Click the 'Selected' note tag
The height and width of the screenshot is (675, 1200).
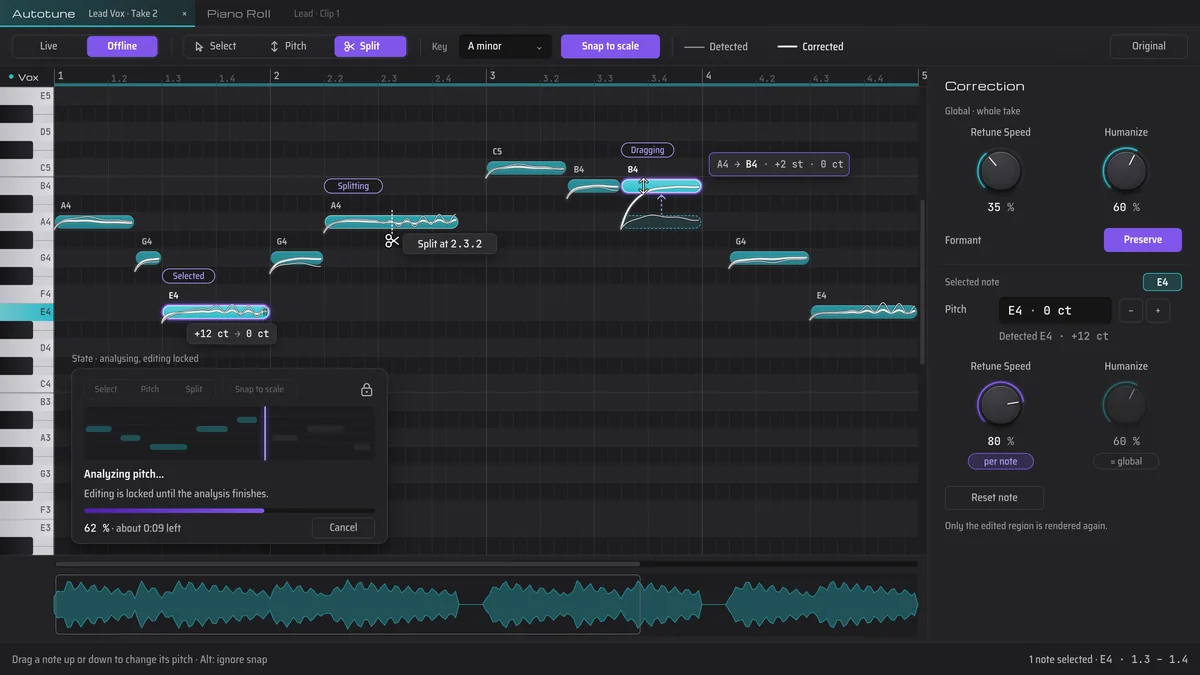(188, 276)
